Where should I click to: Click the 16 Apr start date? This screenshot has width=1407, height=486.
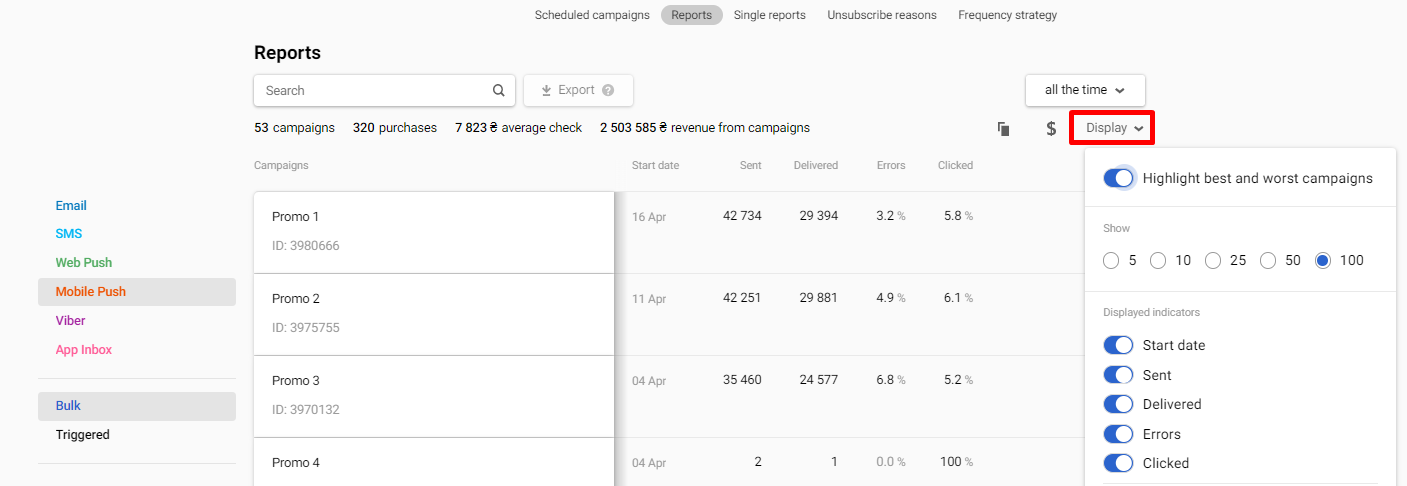[649, 217]
